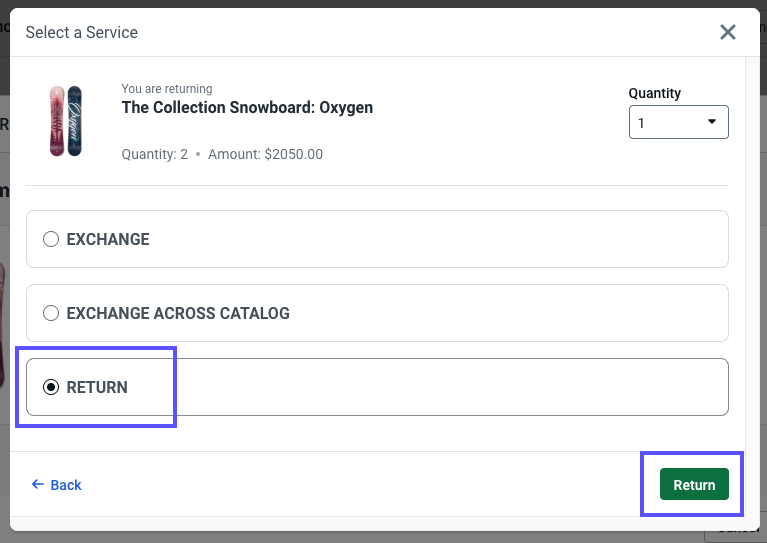Click the selected value '1' in Quantity box

coord(642,122)
